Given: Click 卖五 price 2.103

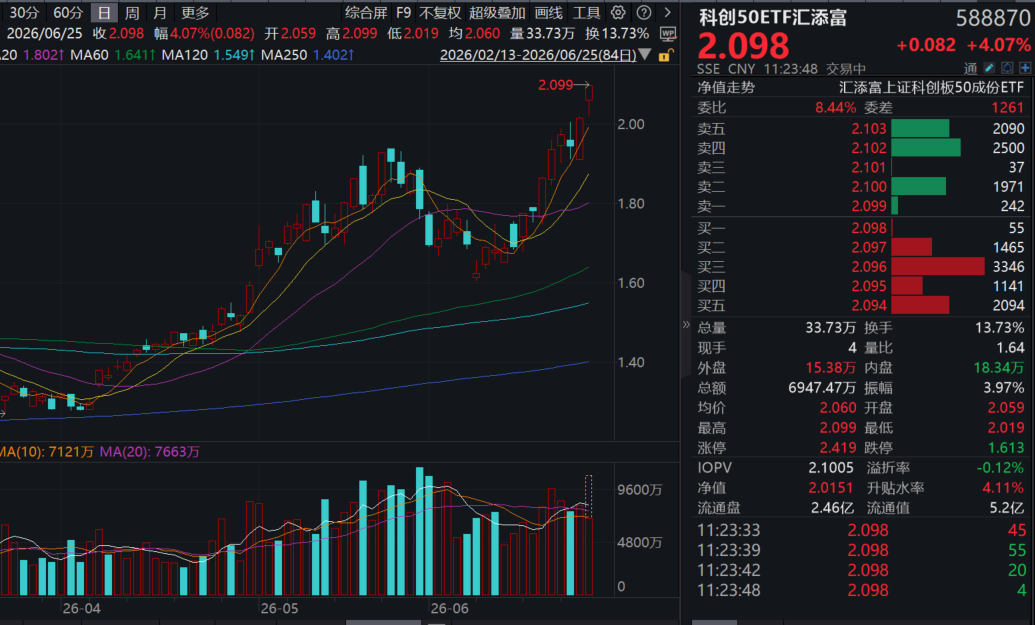Looking at the screenshot, I should 869,129.
